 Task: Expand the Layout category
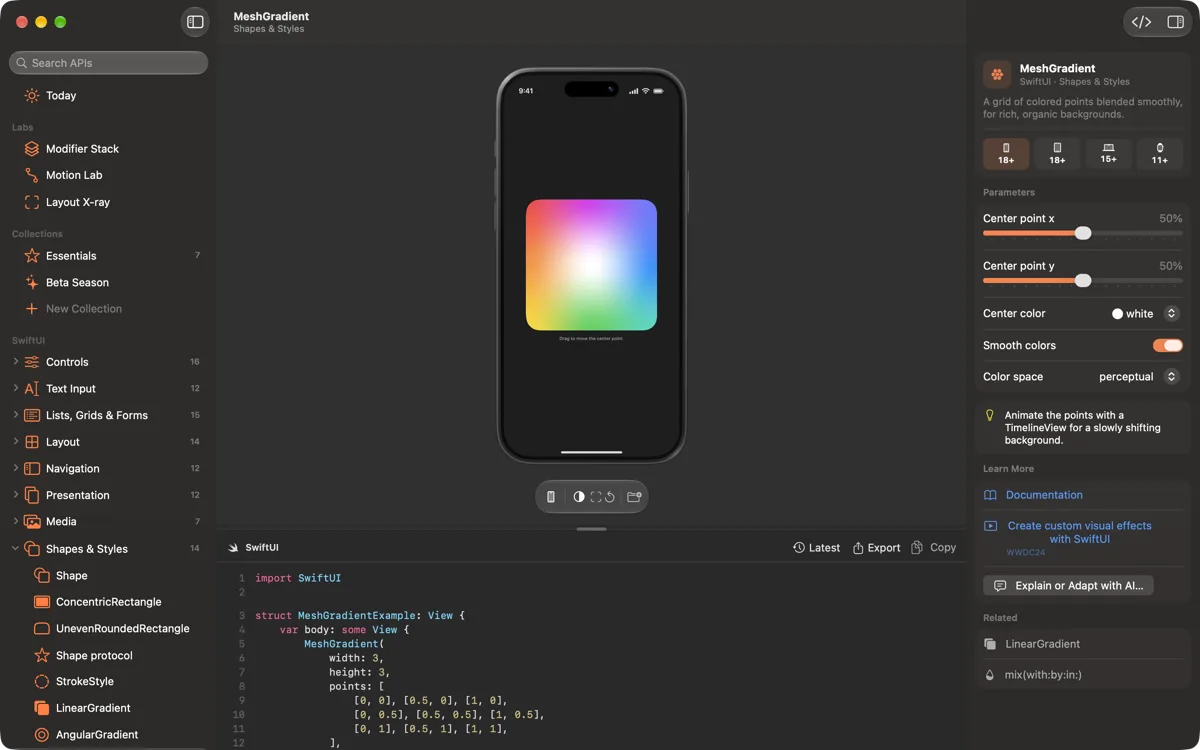tap(16, 442)
